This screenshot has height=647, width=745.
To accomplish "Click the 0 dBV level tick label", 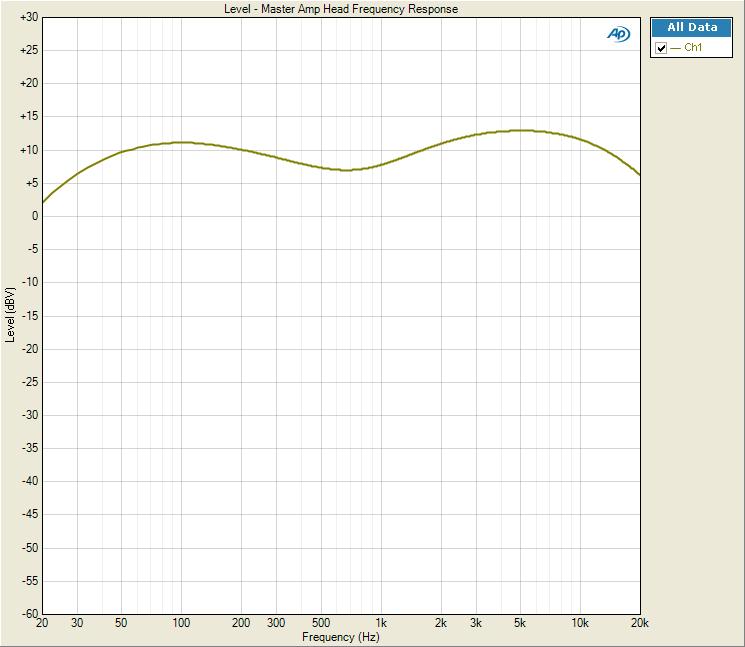I will tap(34, 216).
